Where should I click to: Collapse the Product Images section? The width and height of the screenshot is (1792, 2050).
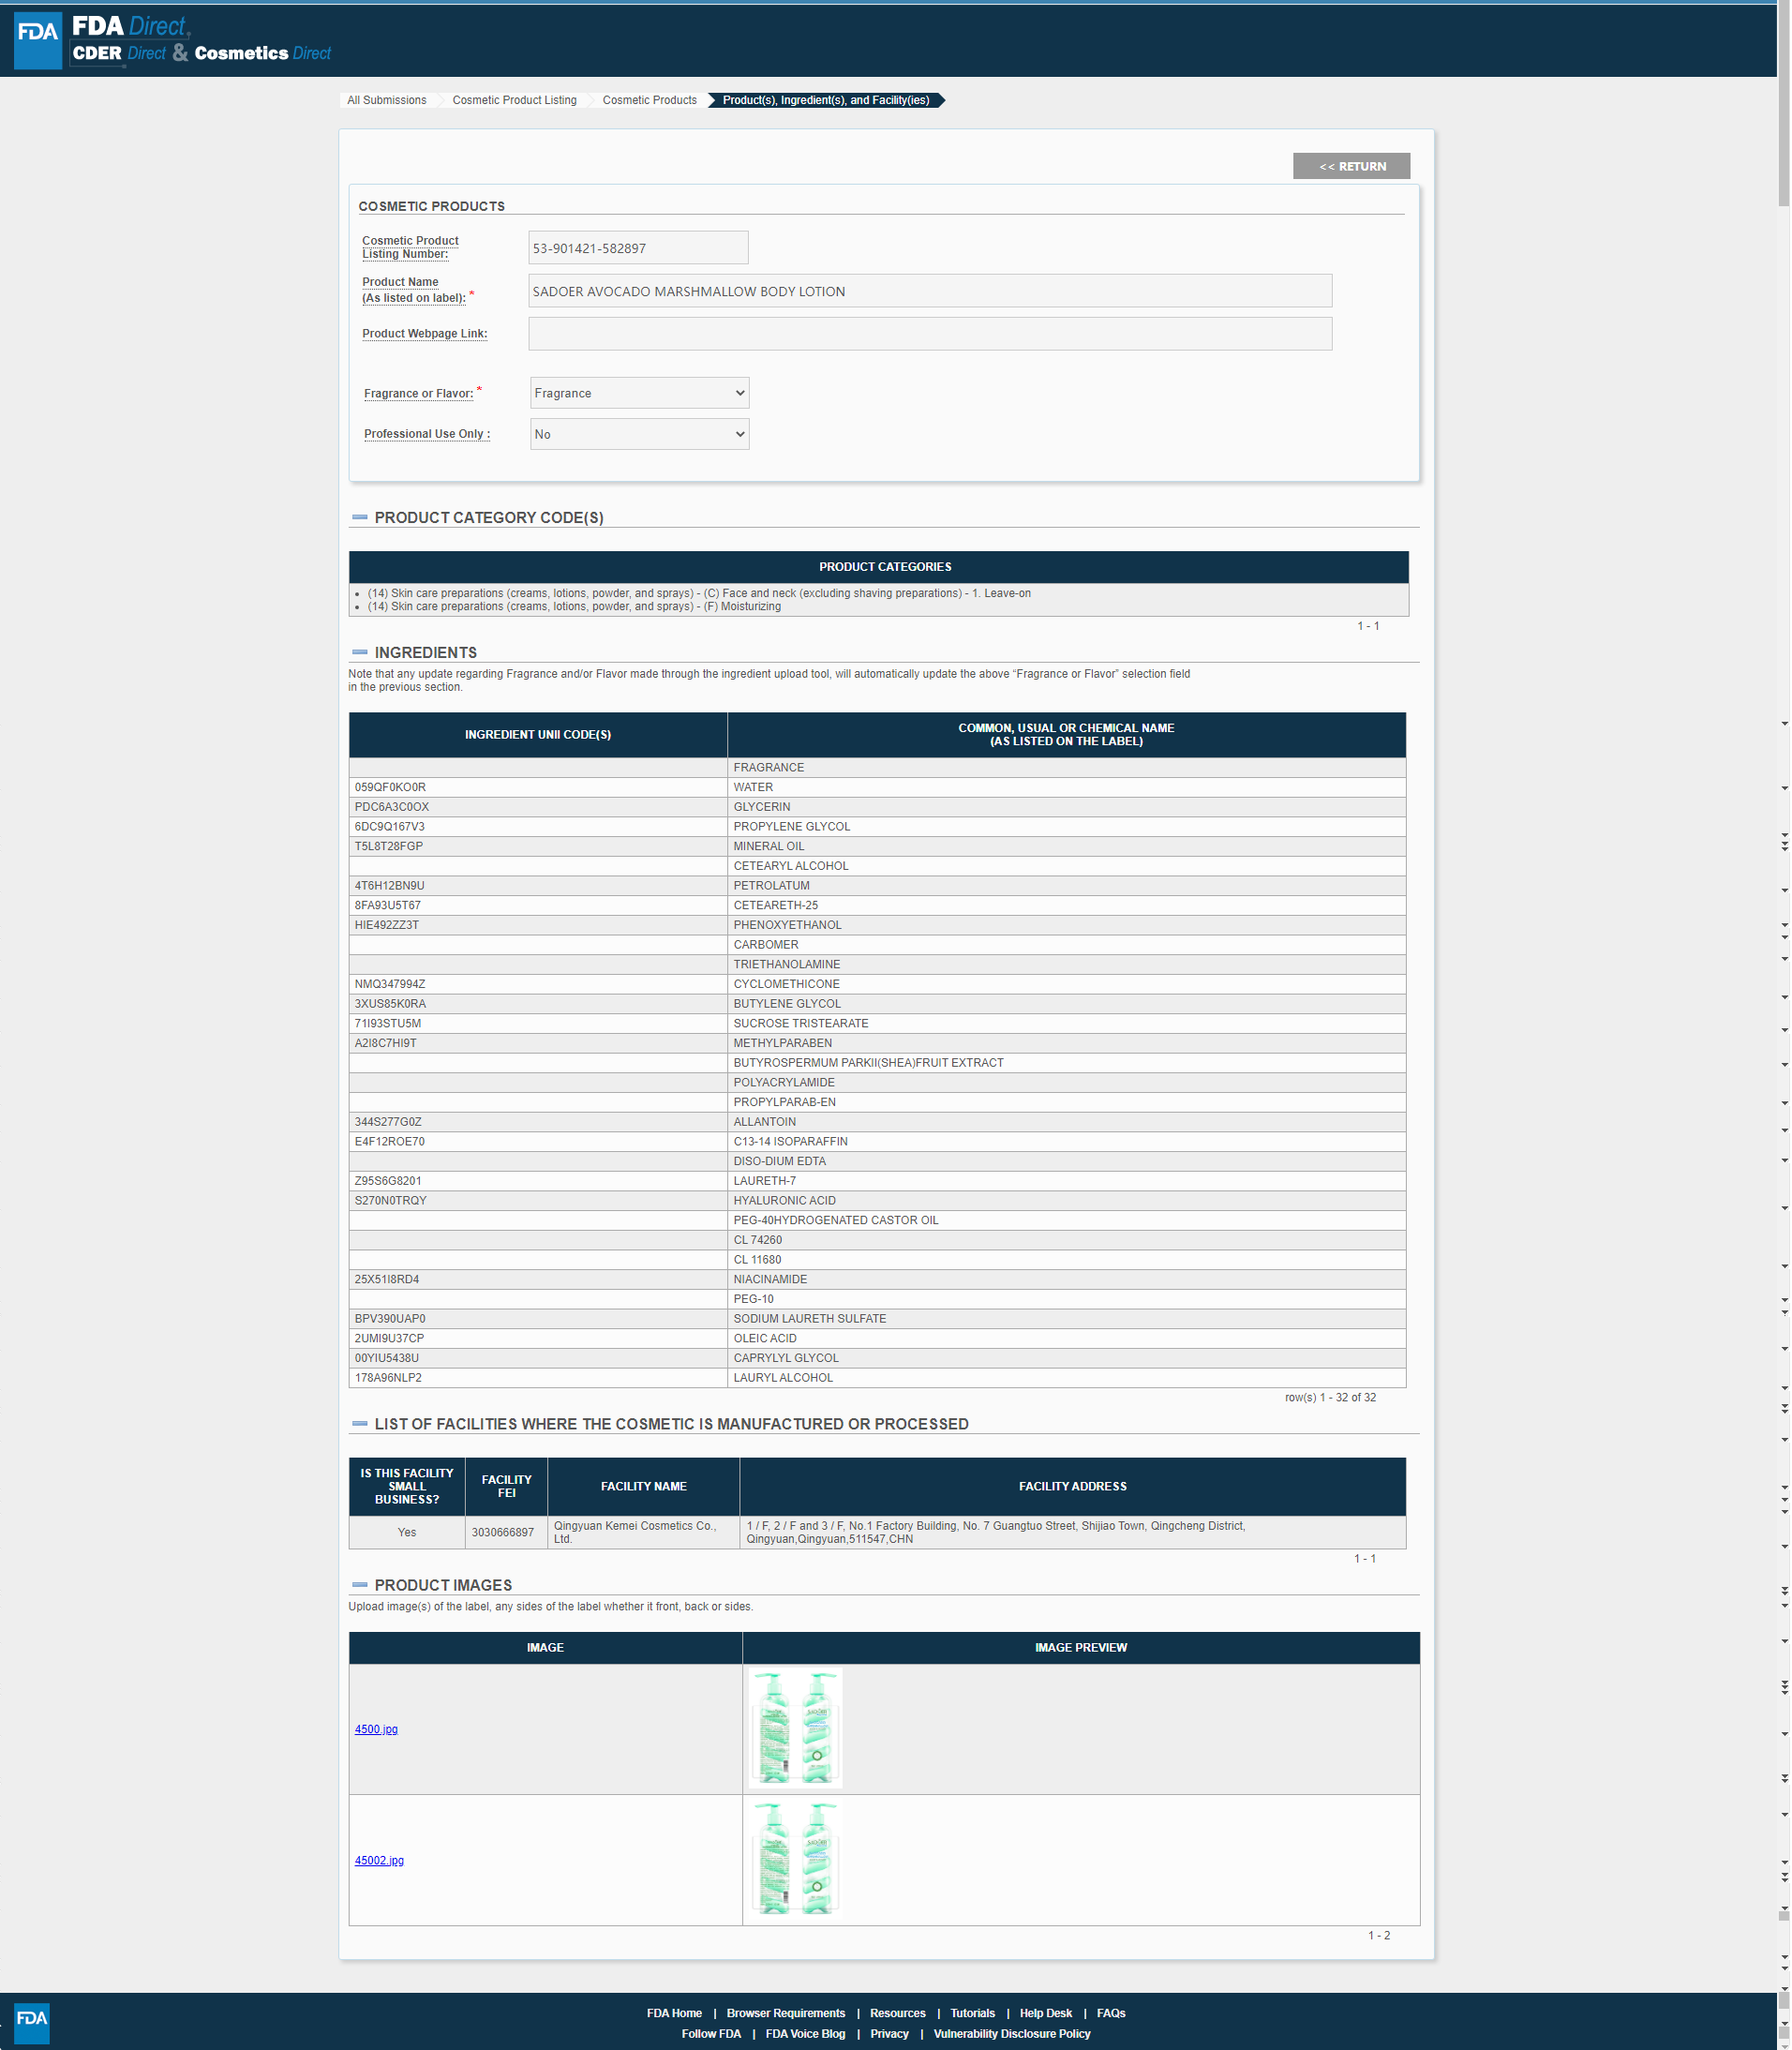tap(359, 1585)
